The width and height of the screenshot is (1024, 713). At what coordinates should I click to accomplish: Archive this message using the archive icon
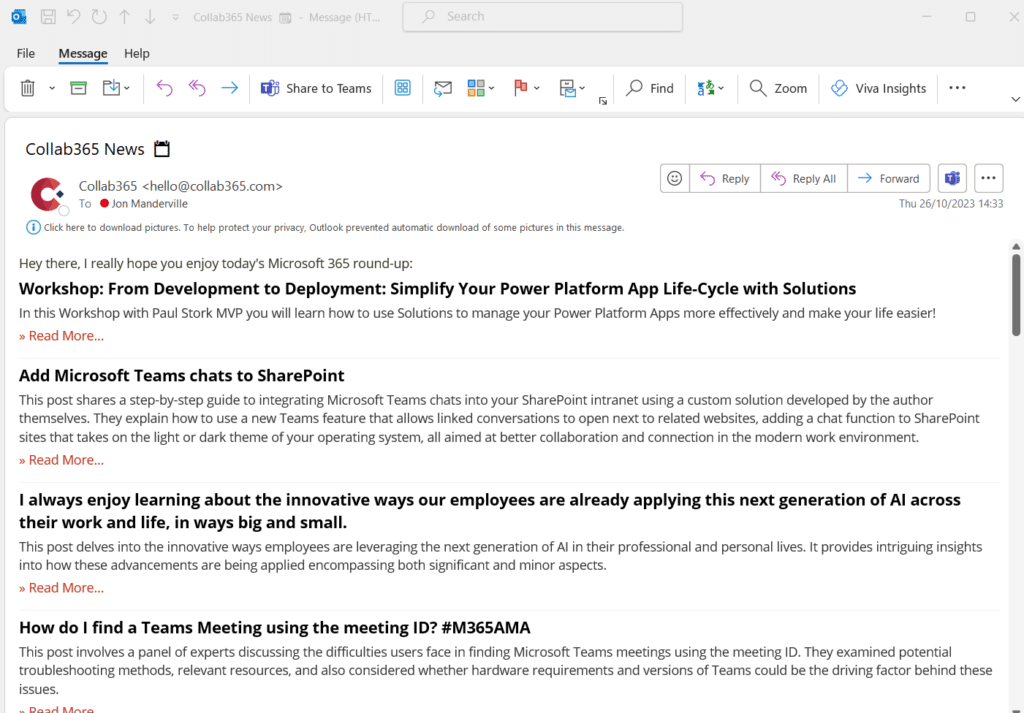tap(78, 88)
